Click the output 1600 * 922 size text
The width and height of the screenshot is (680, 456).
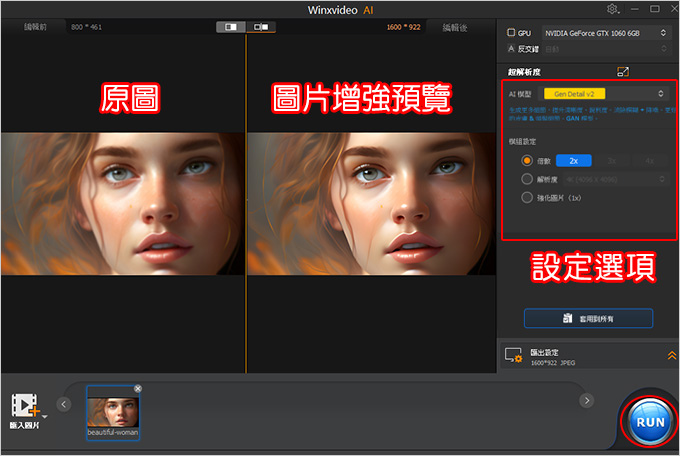coord(403,27)
